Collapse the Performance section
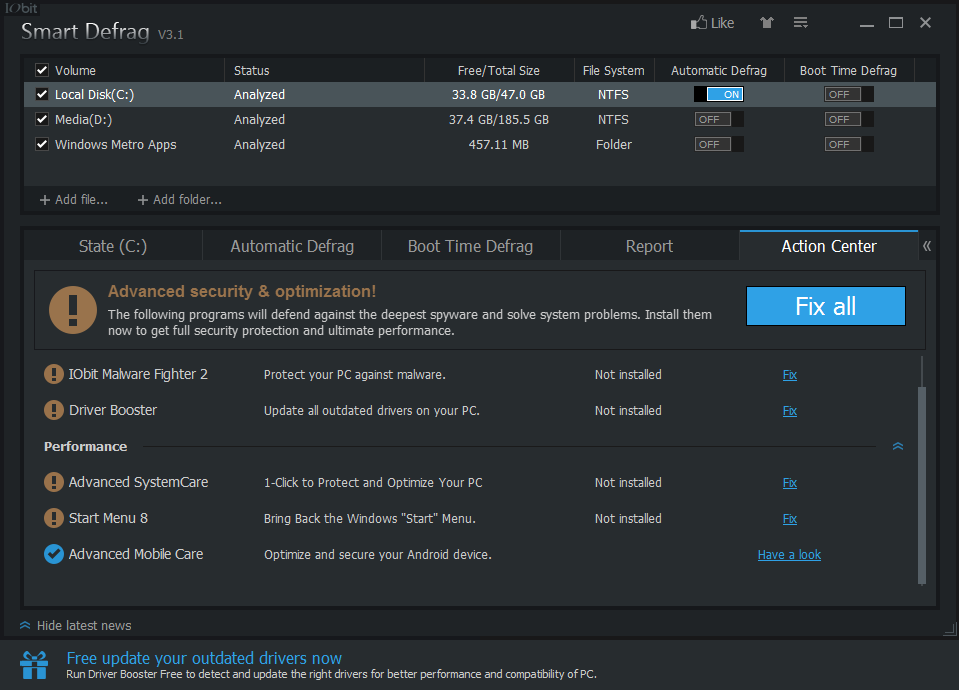 tap(897, 447)
